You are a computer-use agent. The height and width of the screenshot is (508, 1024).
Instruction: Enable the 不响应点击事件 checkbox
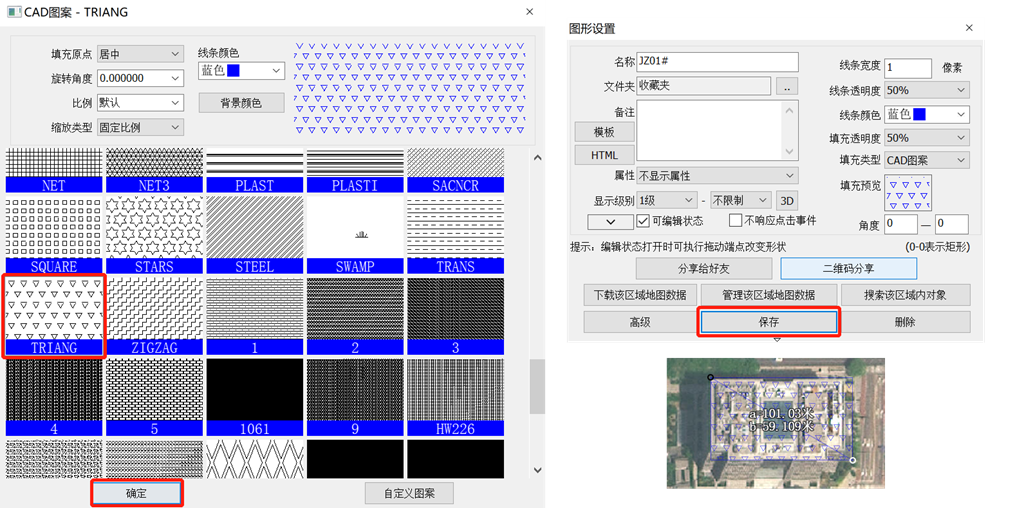click(735, 221)
